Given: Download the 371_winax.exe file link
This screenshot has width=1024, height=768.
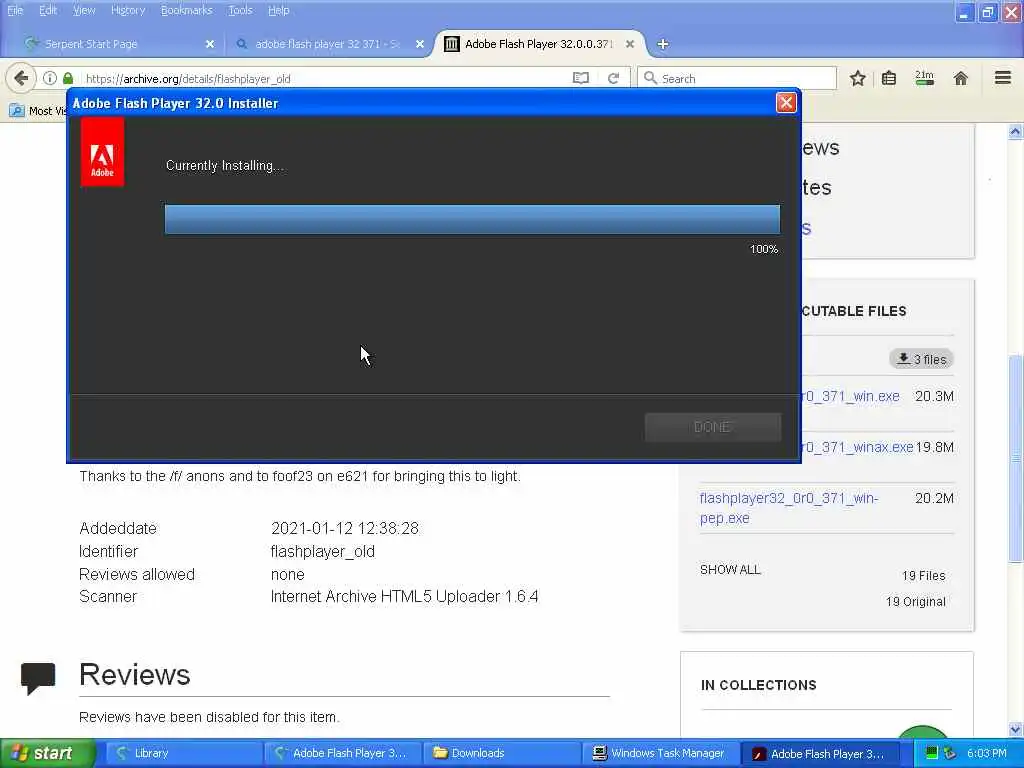Looking at the screenshot, I should 857,447.
